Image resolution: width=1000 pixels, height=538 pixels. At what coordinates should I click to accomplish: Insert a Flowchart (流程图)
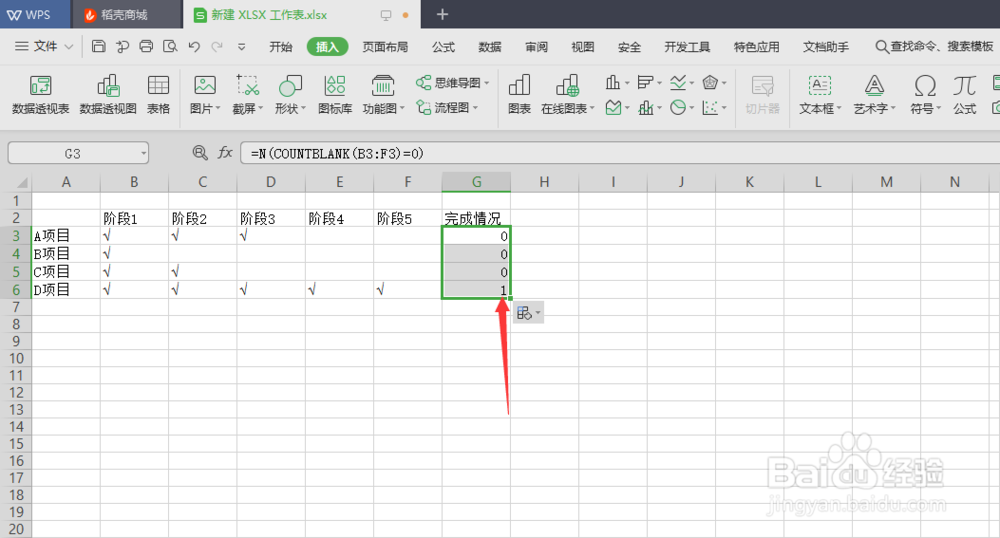click(446, 108)
